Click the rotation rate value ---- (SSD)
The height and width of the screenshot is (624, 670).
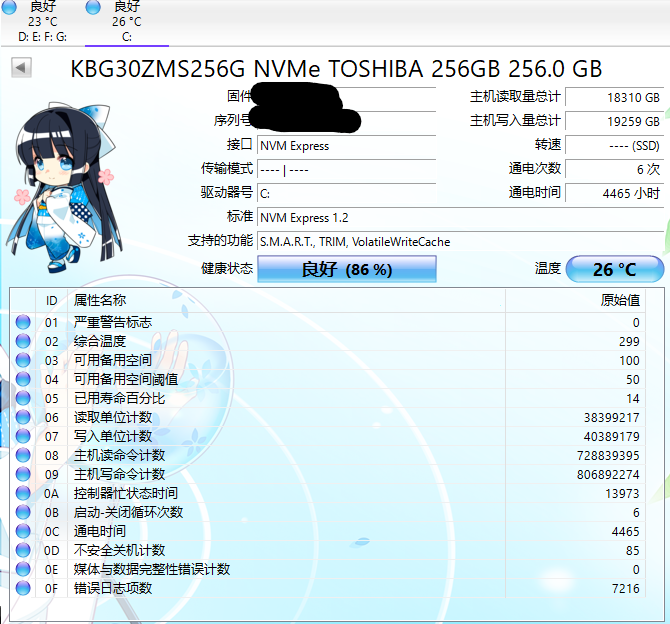tap(614, 146)
